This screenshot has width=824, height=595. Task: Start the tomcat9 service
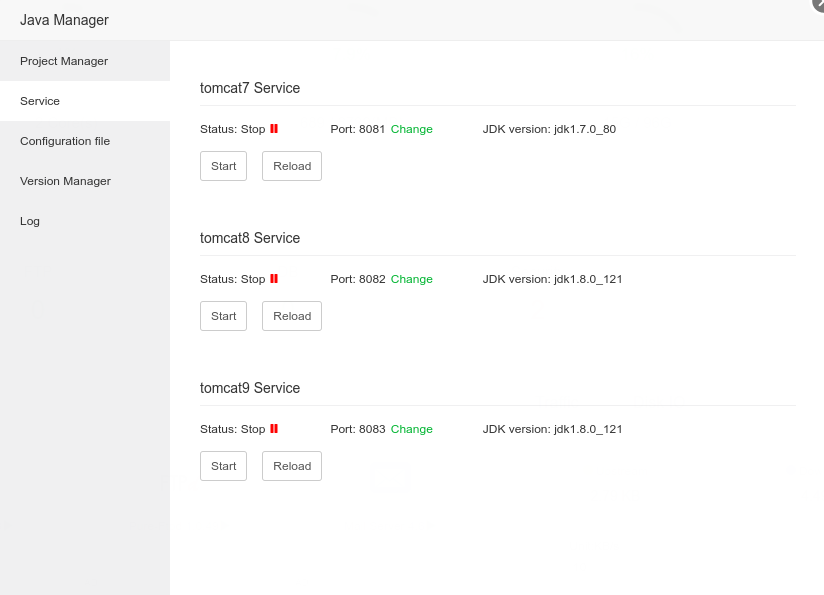pos(223,466)
